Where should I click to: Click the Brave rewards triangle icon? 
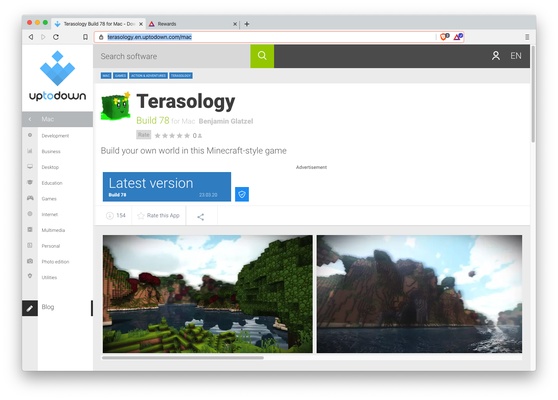(x=458, y=37)
